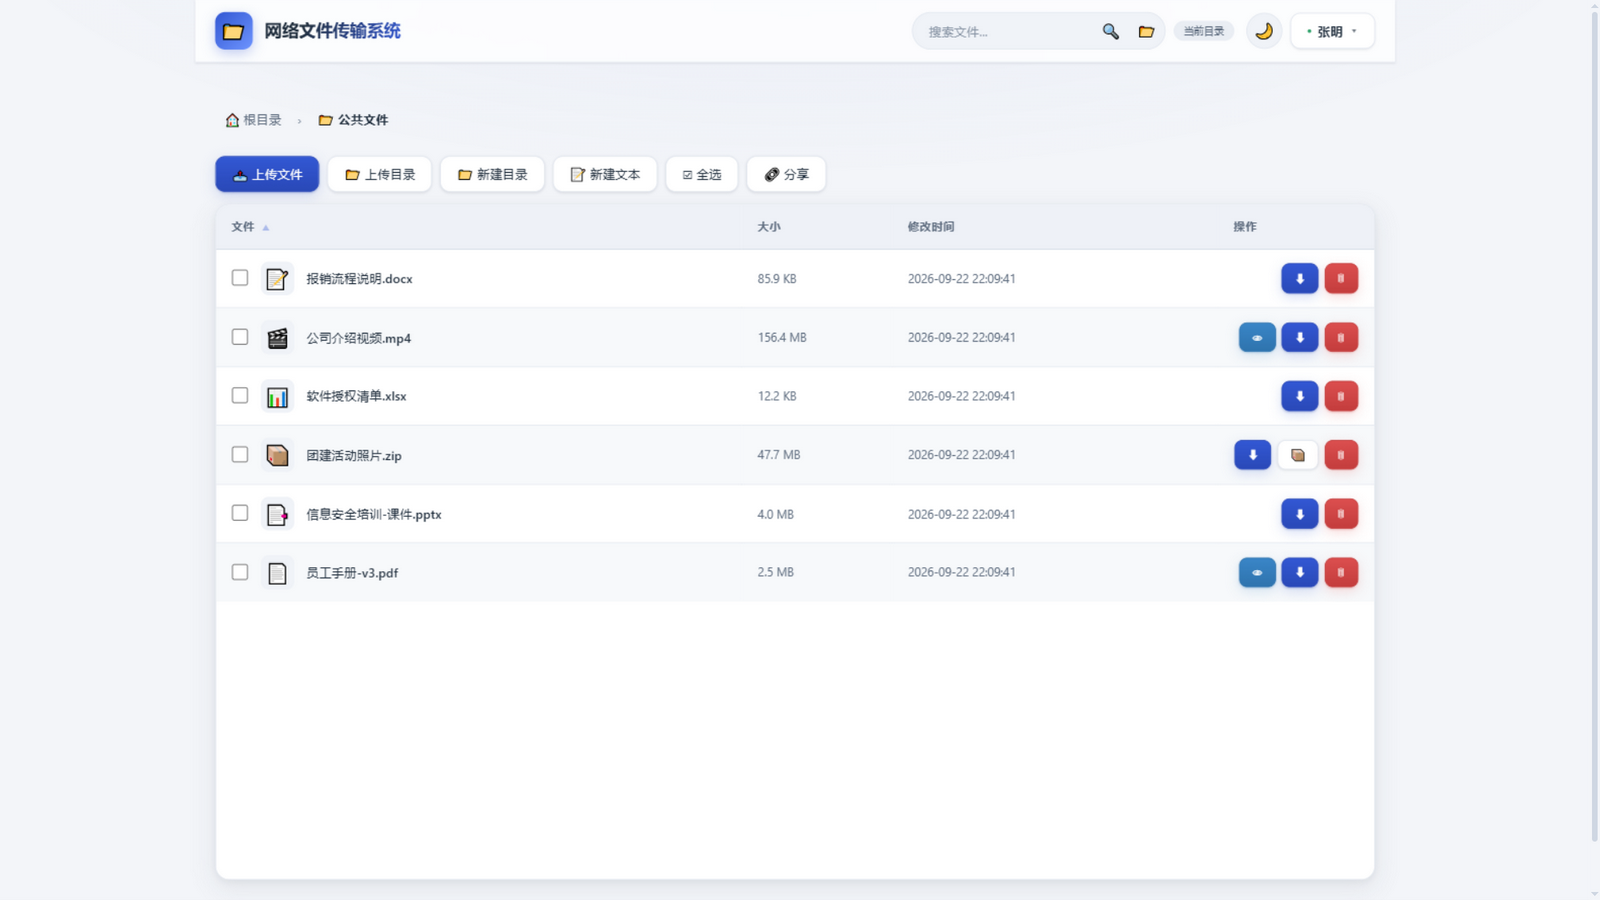Image resolution: width=1600 pixels, height=900 pixels.
Task: Click 大小 column header
Action: [x=769, y=227]
